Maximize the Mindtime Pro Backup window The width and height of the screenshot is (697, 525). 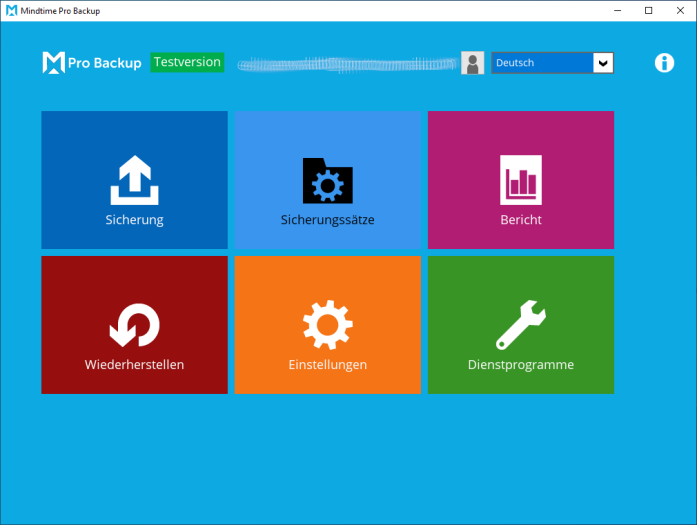pos(648,10)
